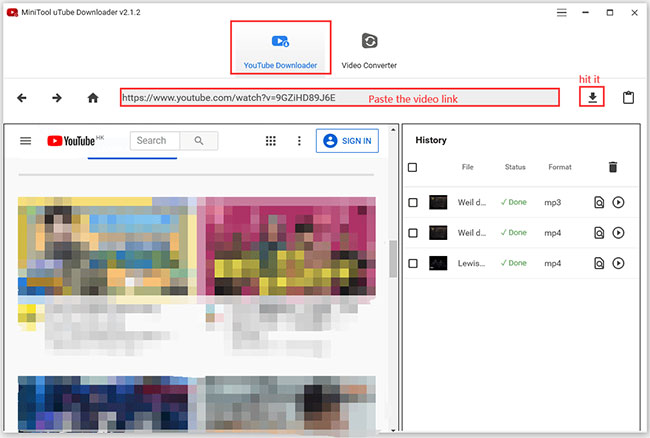Click the down arrow of the browser scrollbar
This screenshot has width=650, height=438.
click(393, 430)
